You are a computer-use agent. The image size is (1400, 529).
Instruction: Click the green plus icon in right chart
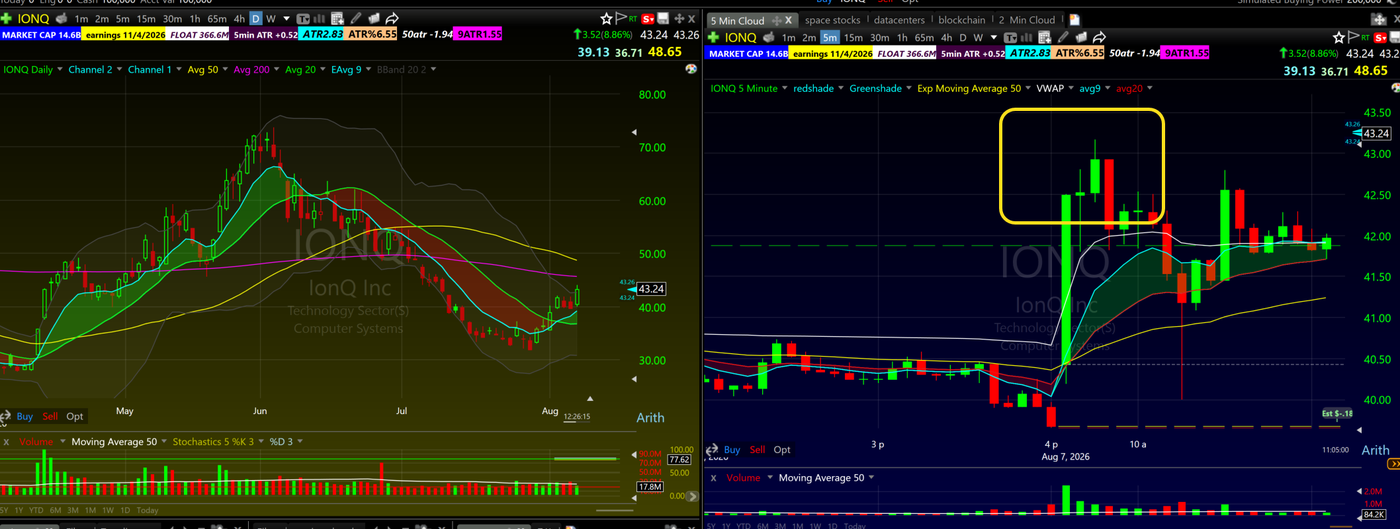tap(713, 37)
